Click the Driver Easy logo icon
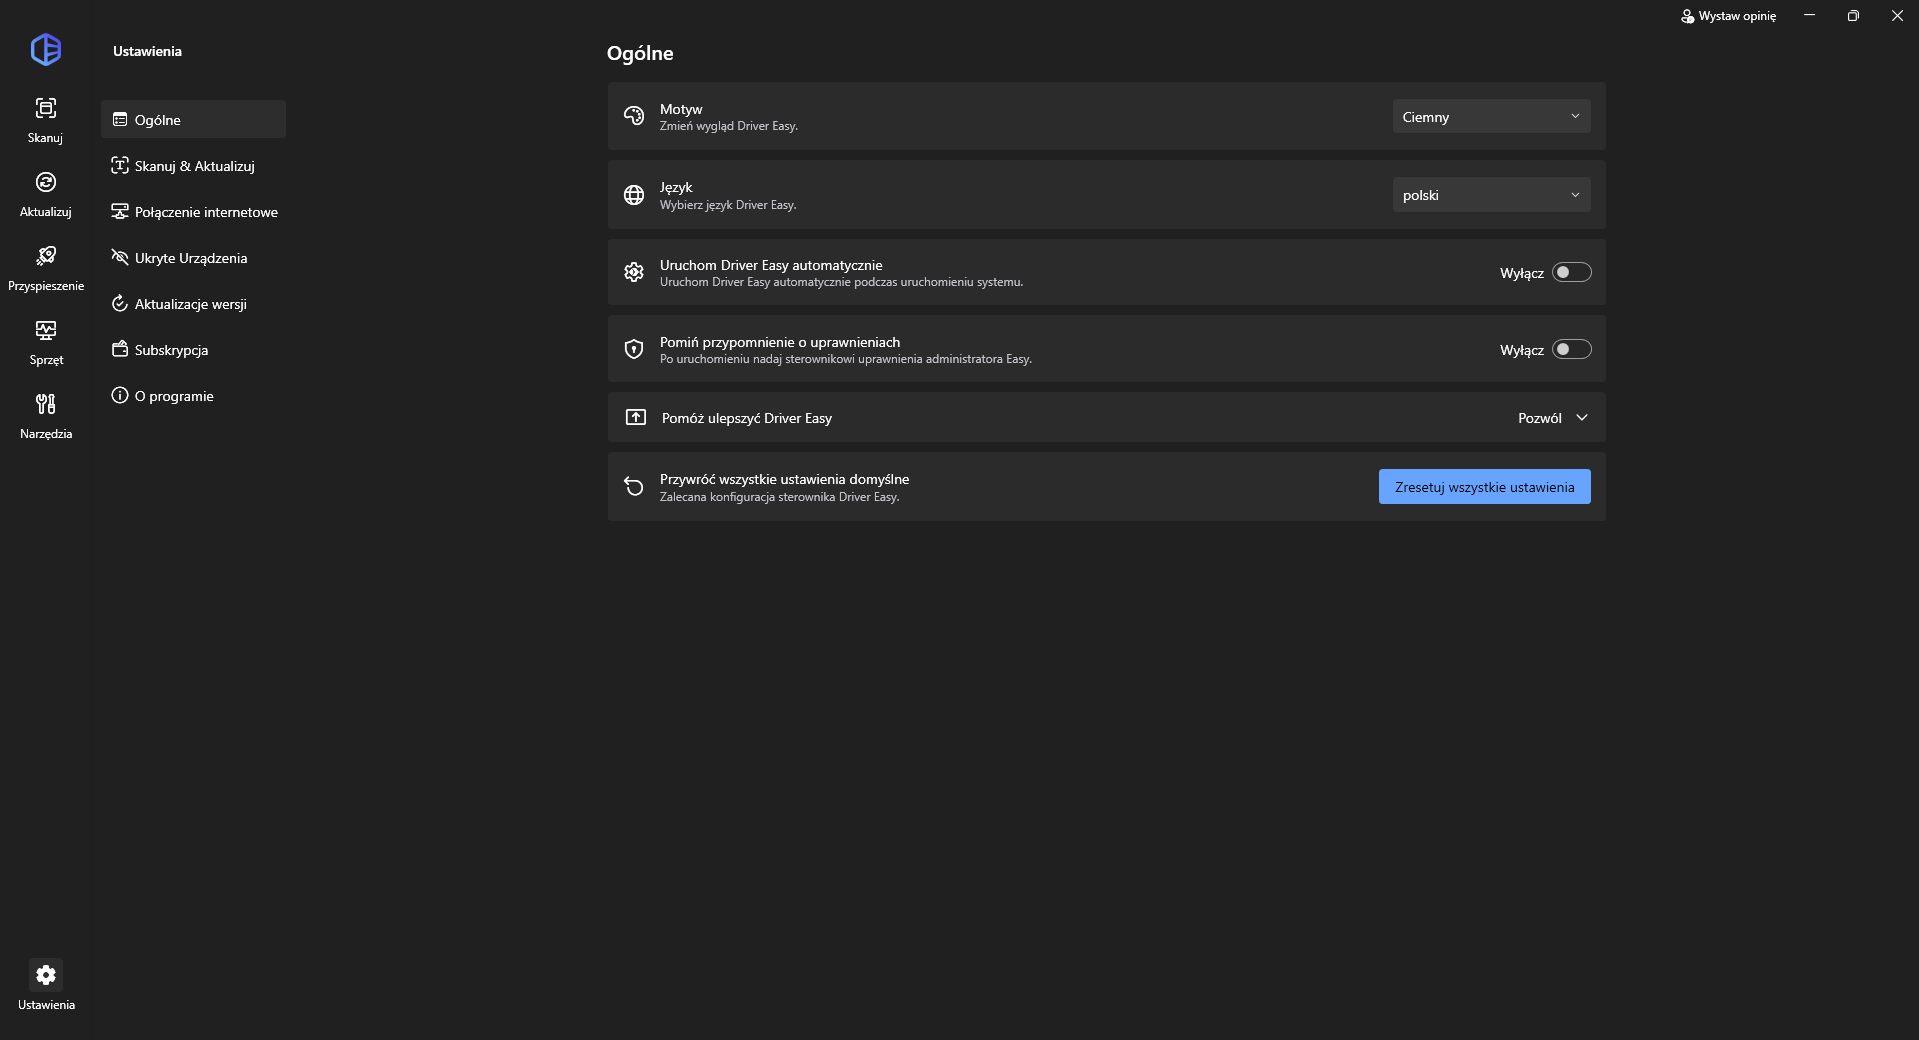 (46, 49)
